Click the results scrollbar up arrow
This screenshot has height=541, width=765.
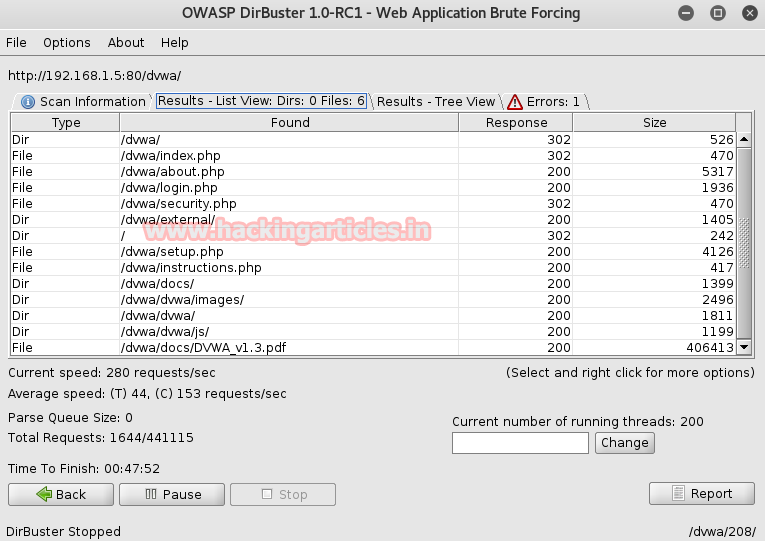coord(744,140)
